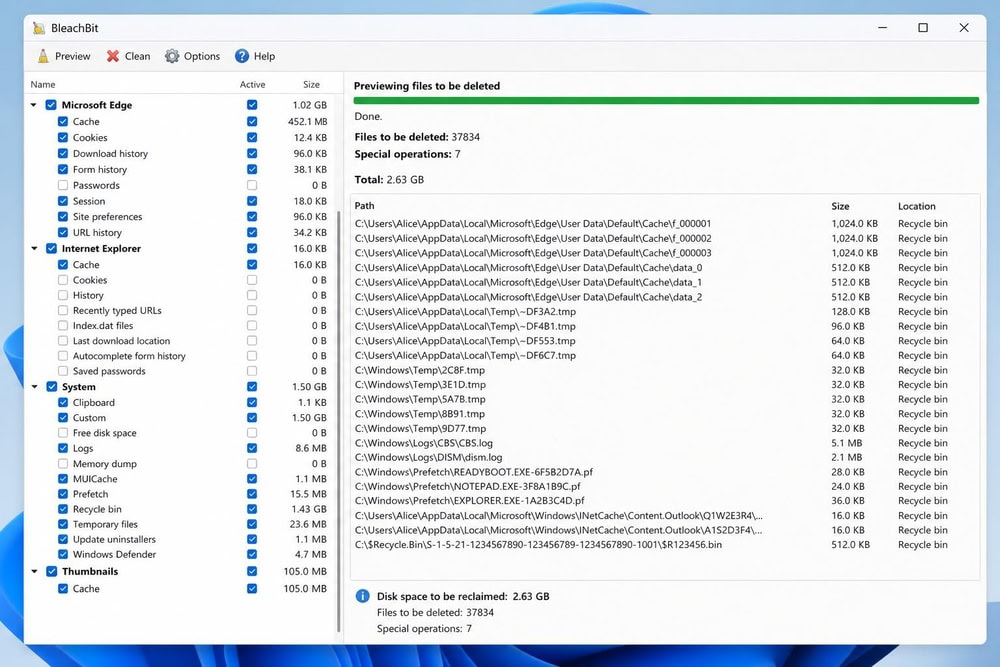
Task: Sort tree by its Size column header
Action: [x=311, y=84]
